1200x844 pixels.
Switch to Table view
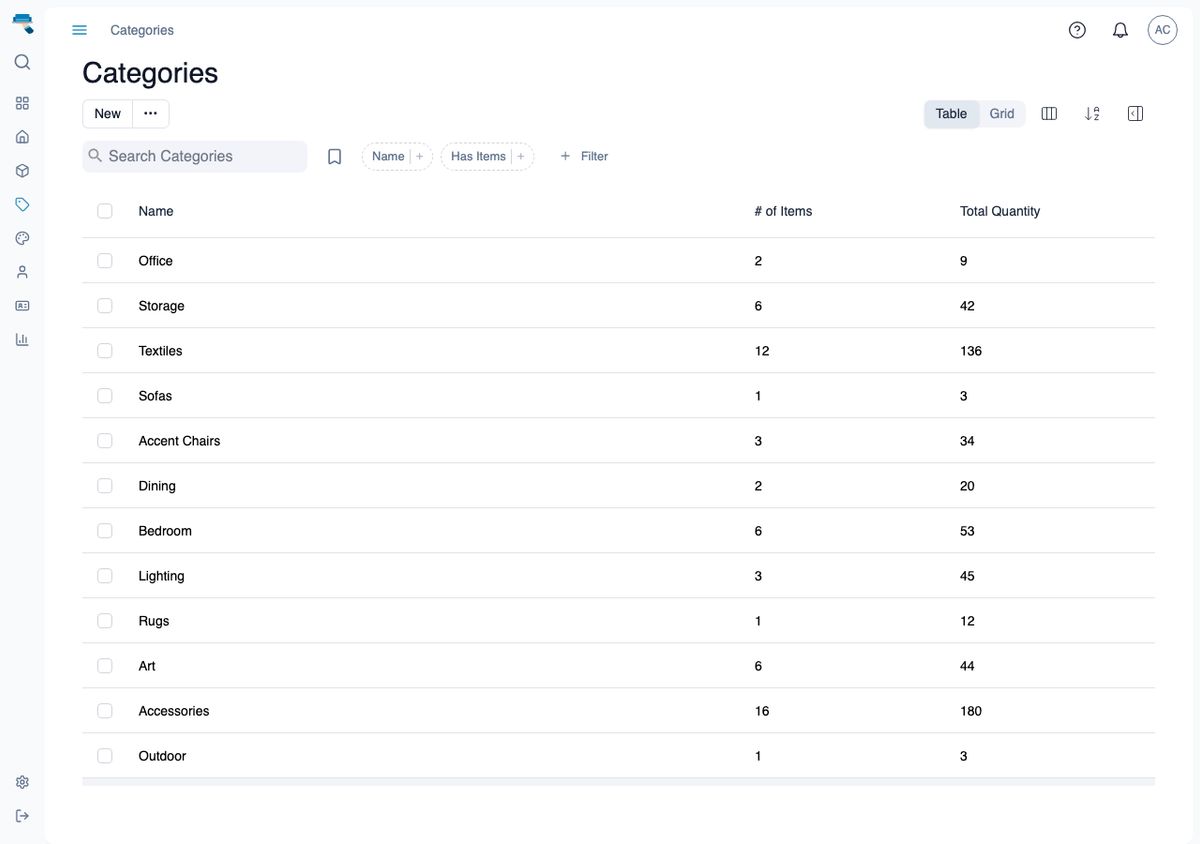click(951, 114)
